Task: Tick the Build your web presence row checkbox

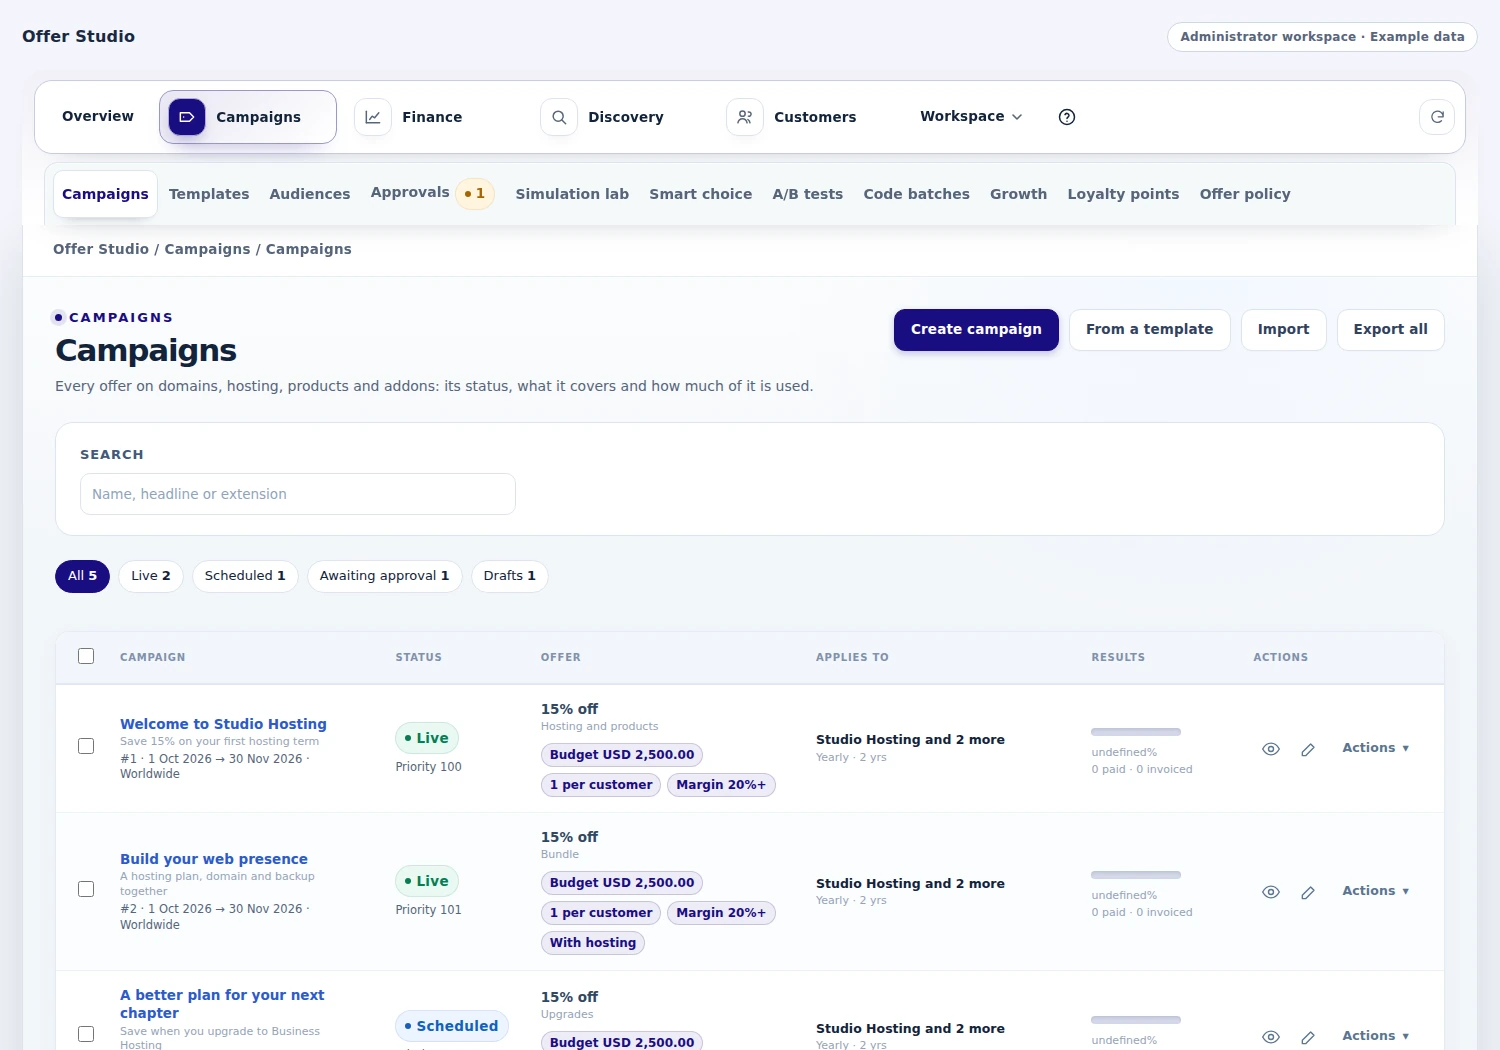Action: (x=86, y=889)
